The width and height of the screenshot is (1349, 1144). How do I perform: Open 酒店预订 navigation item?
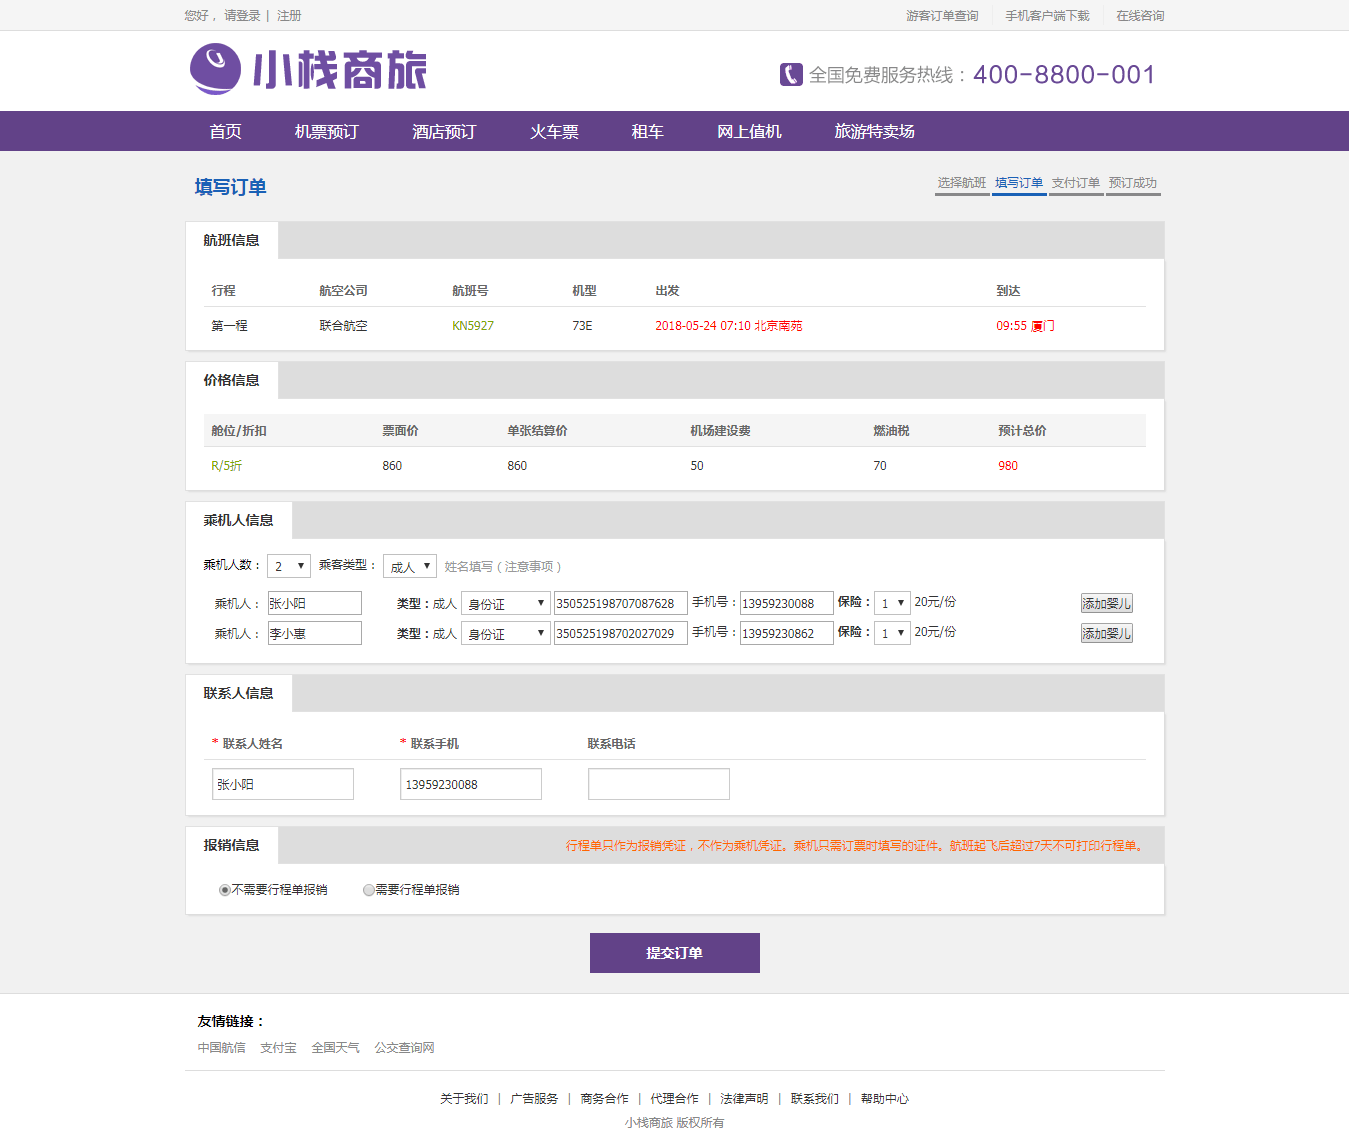444,131
